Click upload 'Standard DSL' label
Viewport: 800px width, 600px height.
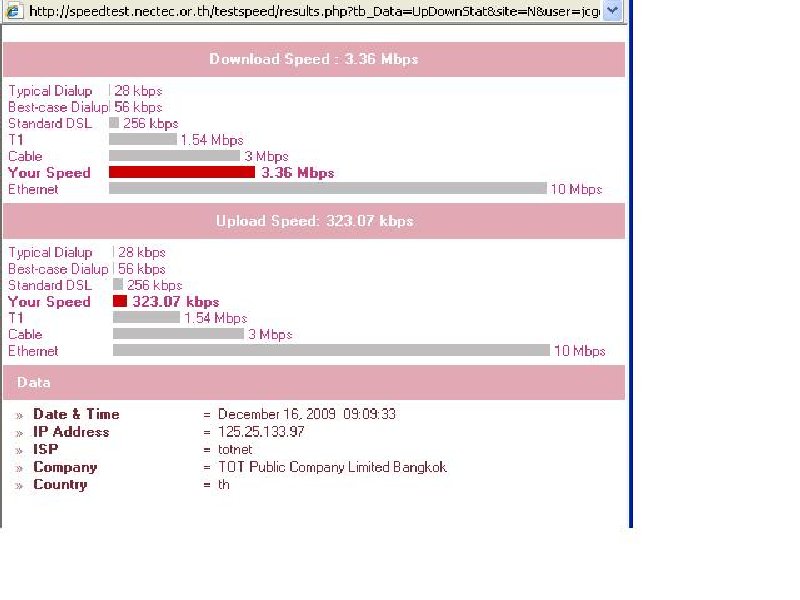pos(50,285)
